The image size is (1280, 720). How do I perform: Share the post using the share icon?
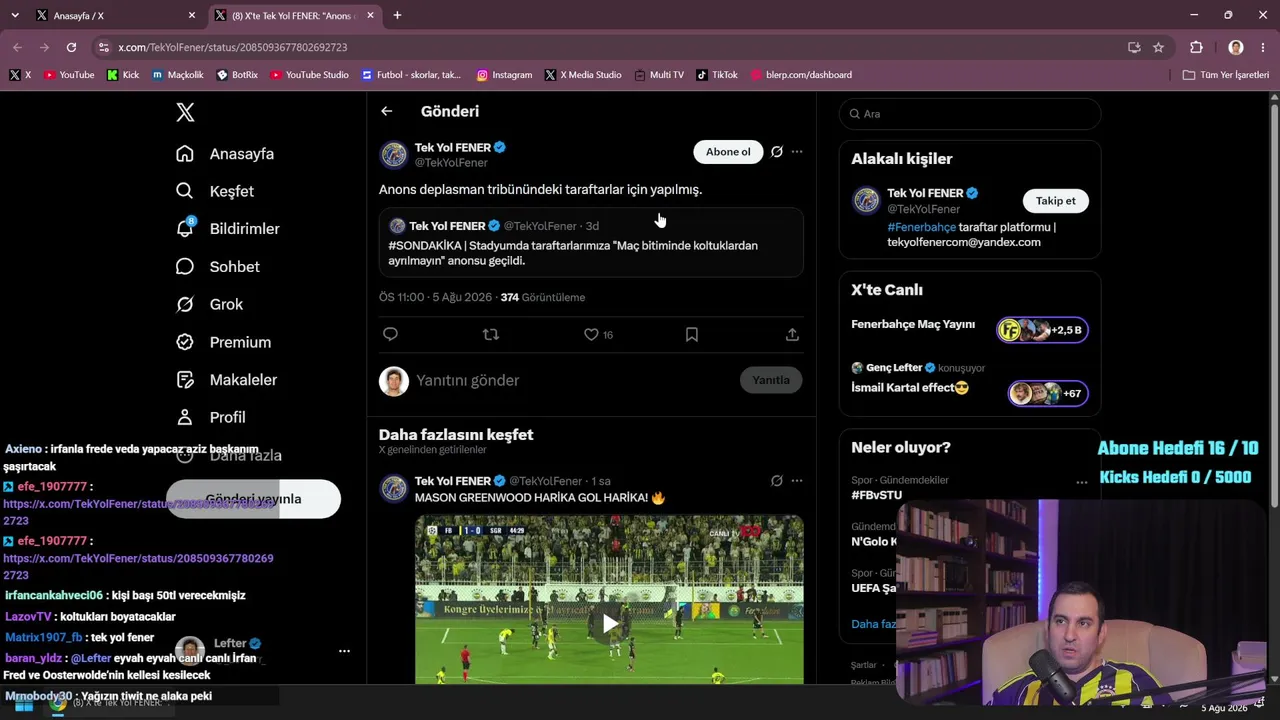tap(792, 335)
